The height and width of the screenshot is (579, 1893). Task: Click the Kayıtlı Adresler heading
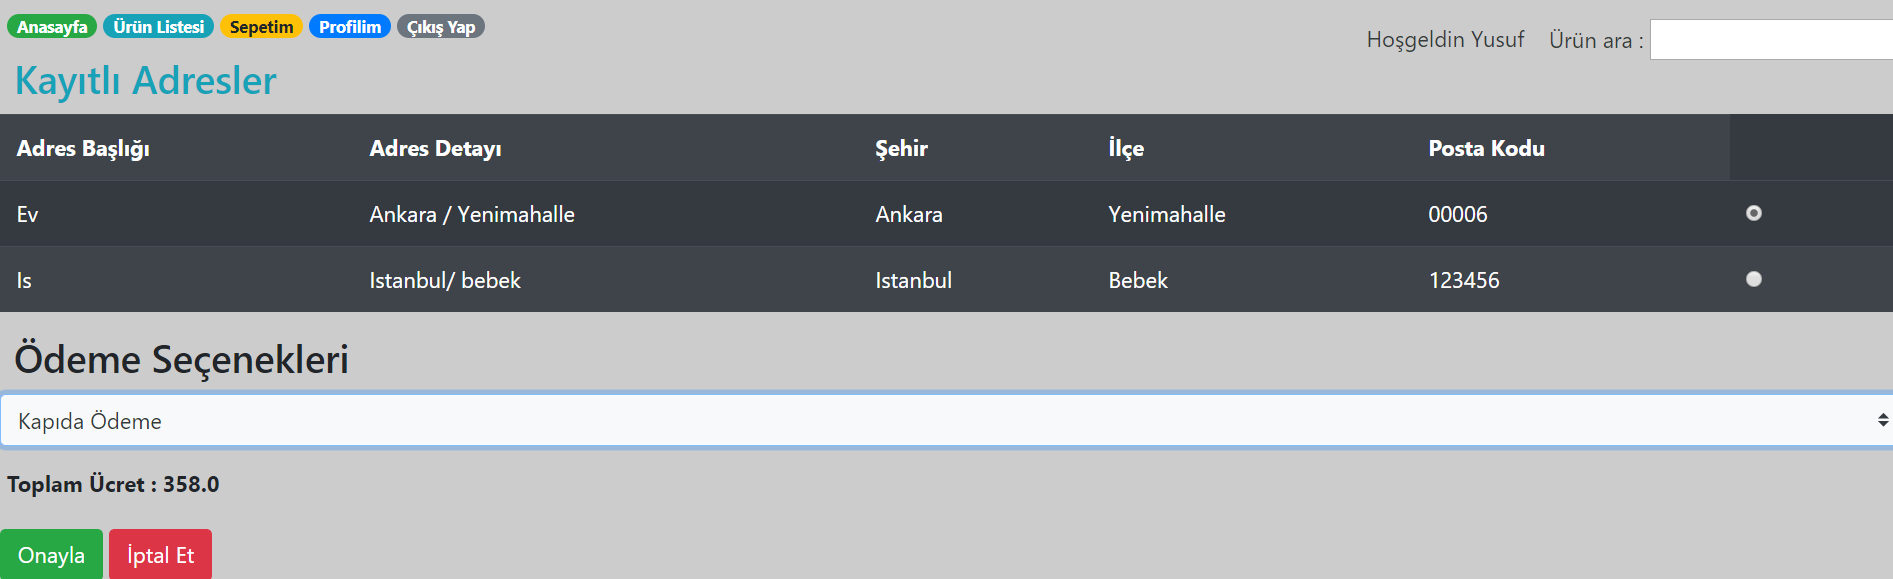click(x=145, y=81)
